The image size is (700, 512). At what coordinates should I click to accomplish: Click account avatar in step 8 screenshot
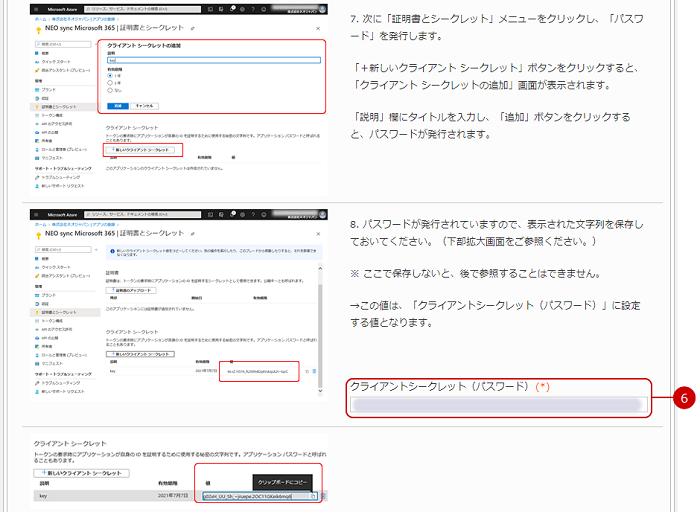[322, 215]
